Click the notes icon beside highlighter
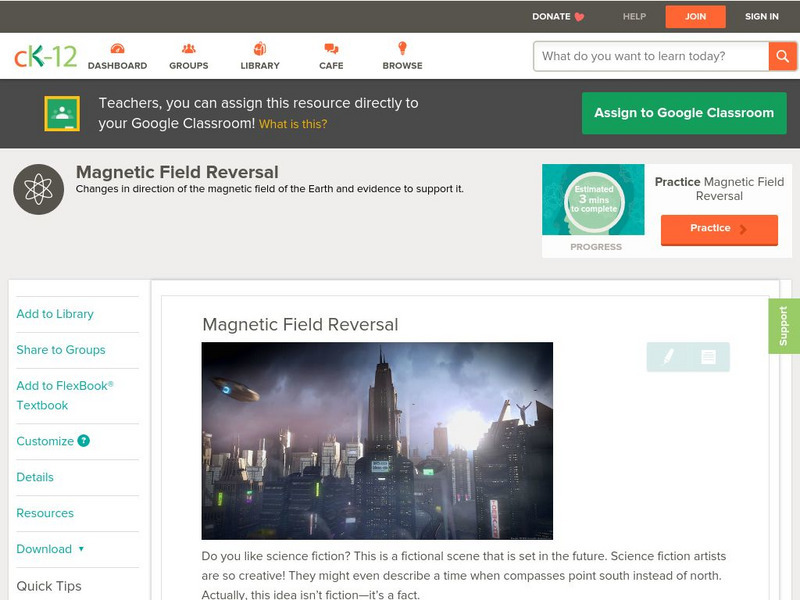The width and height of the screenshot is (800, 600). tap(708, 357)
